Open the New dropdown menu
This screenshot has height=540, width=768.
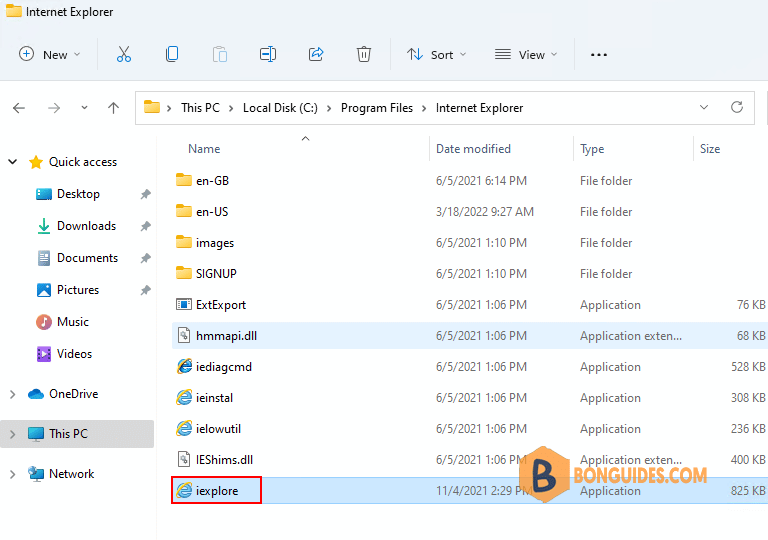pos(49,54)
